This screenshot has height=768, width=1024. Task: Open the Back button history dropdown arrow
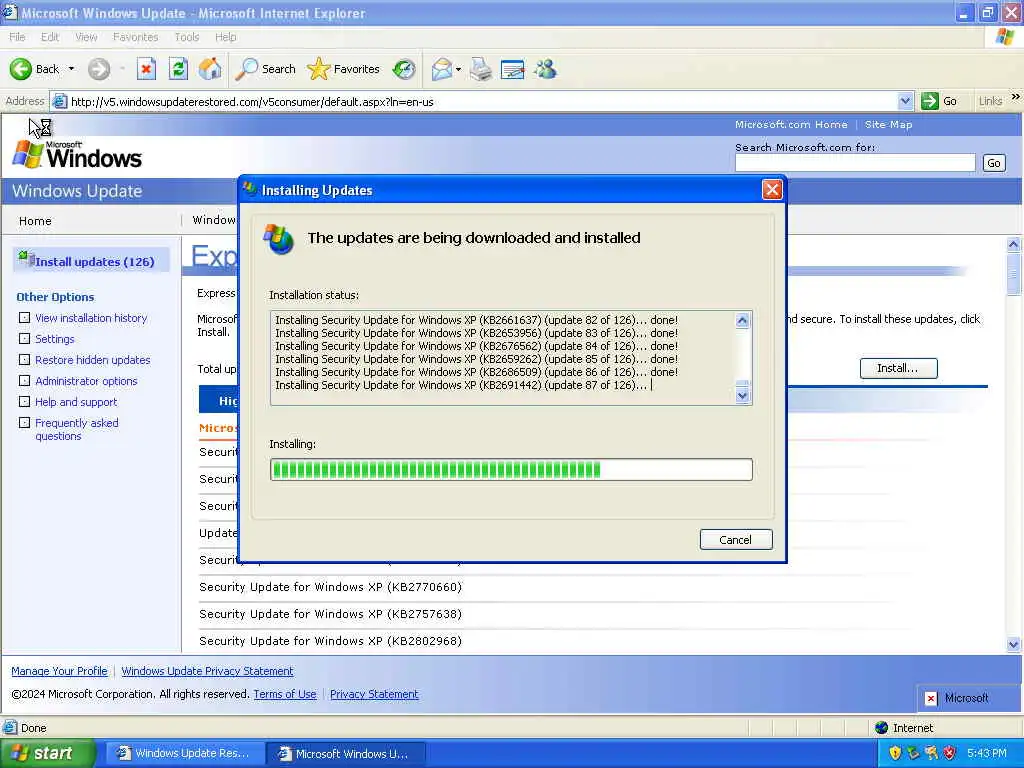71,69
